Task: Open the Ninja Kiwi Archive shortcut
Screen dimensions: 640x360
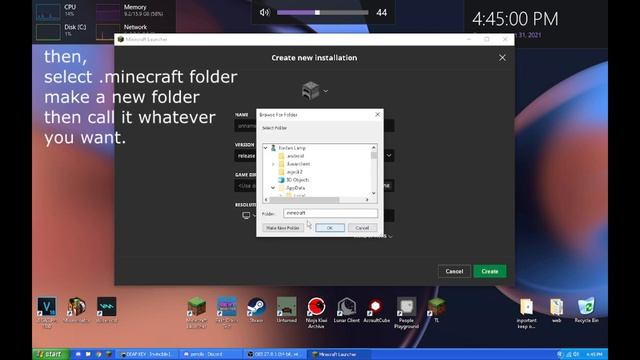Action: point(316,312)
